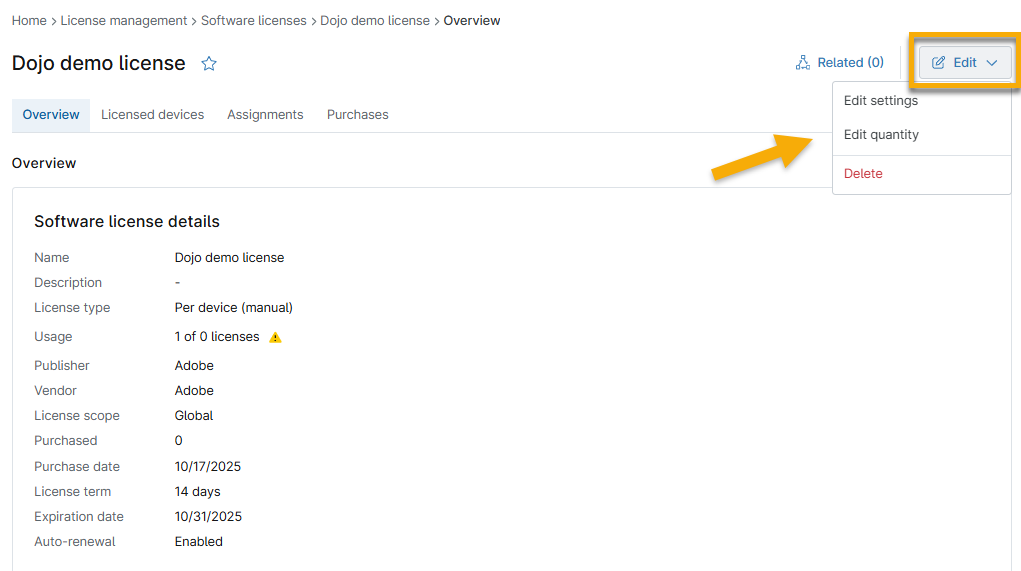
Task: Go to the Purchases tab
Action: (357, 115)
